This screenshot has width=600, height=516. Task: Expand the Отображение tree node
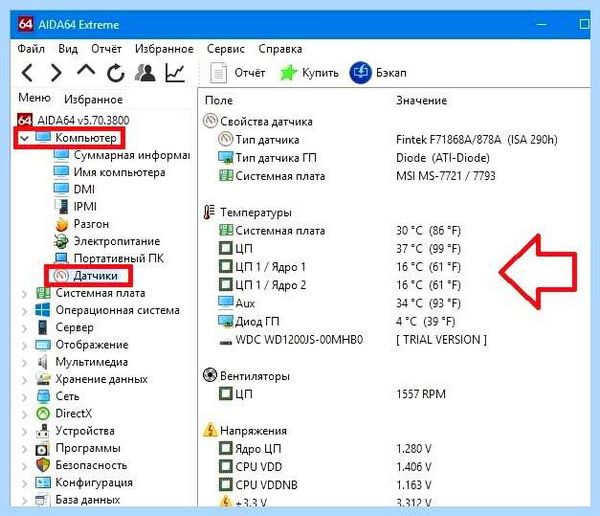[24, 345]
